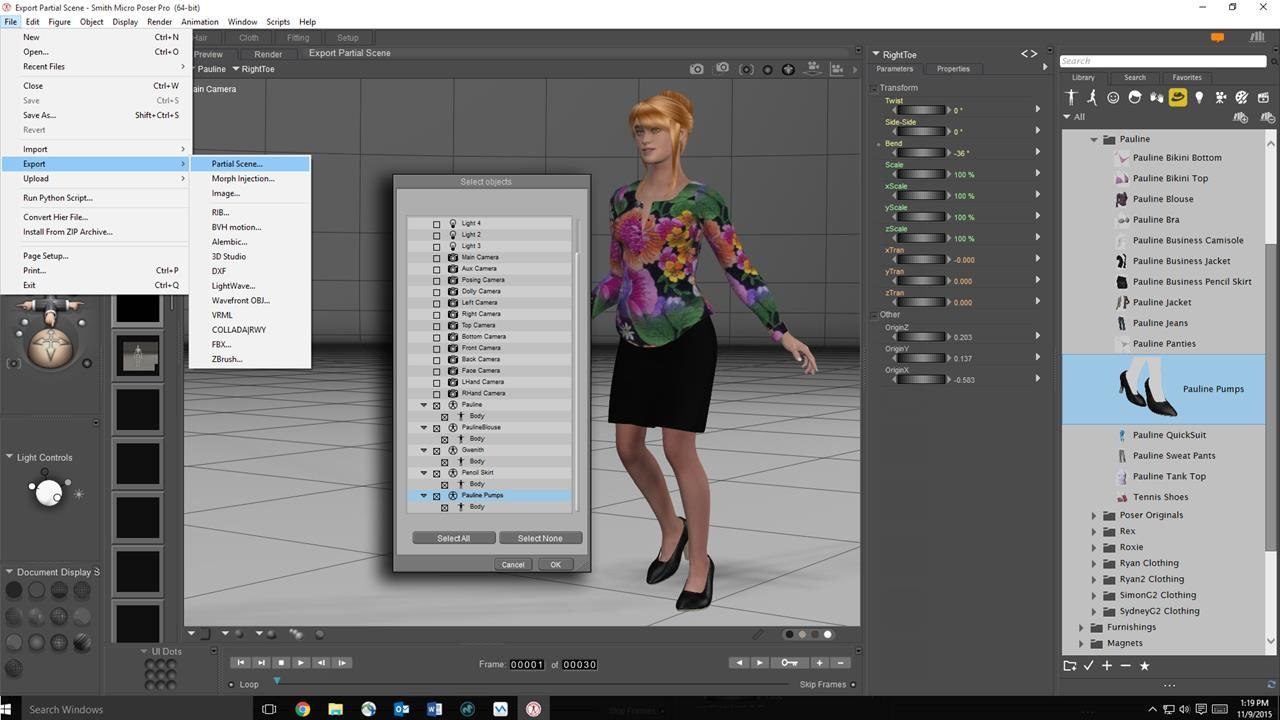The image size is (1280, 720).
Task: Expand the Poser Originals folder
Action: pos(1094,515)
